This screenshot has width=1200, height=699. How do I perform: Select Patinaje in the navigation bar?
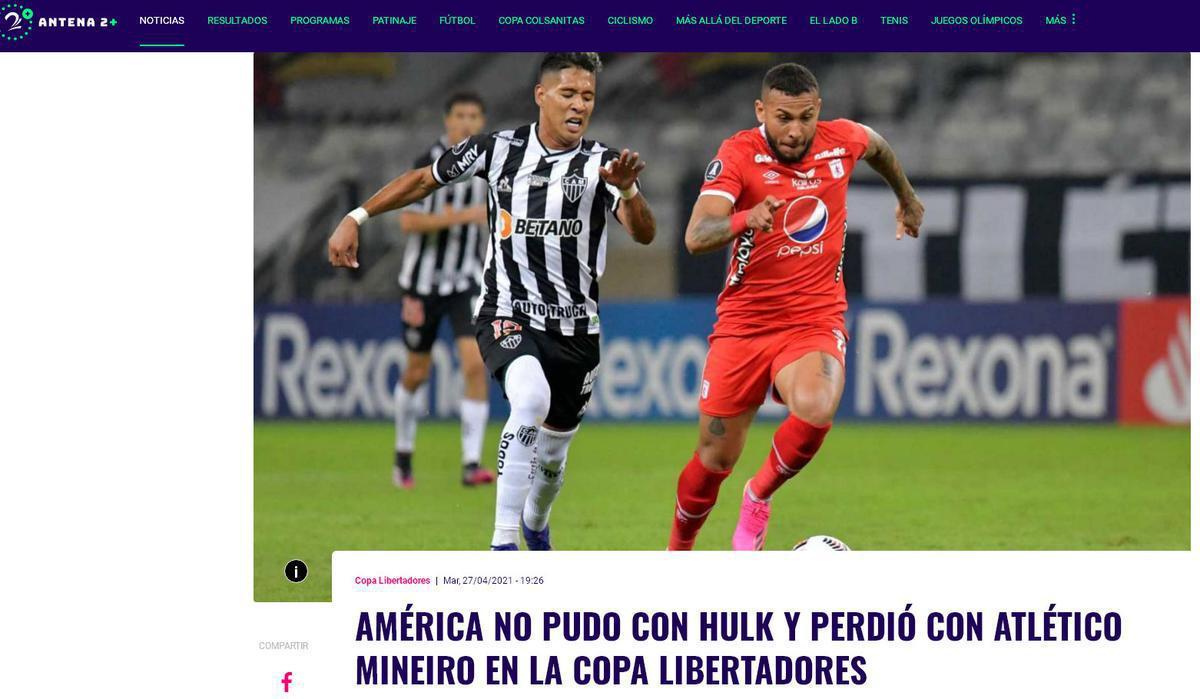click(x=394, y=20)
